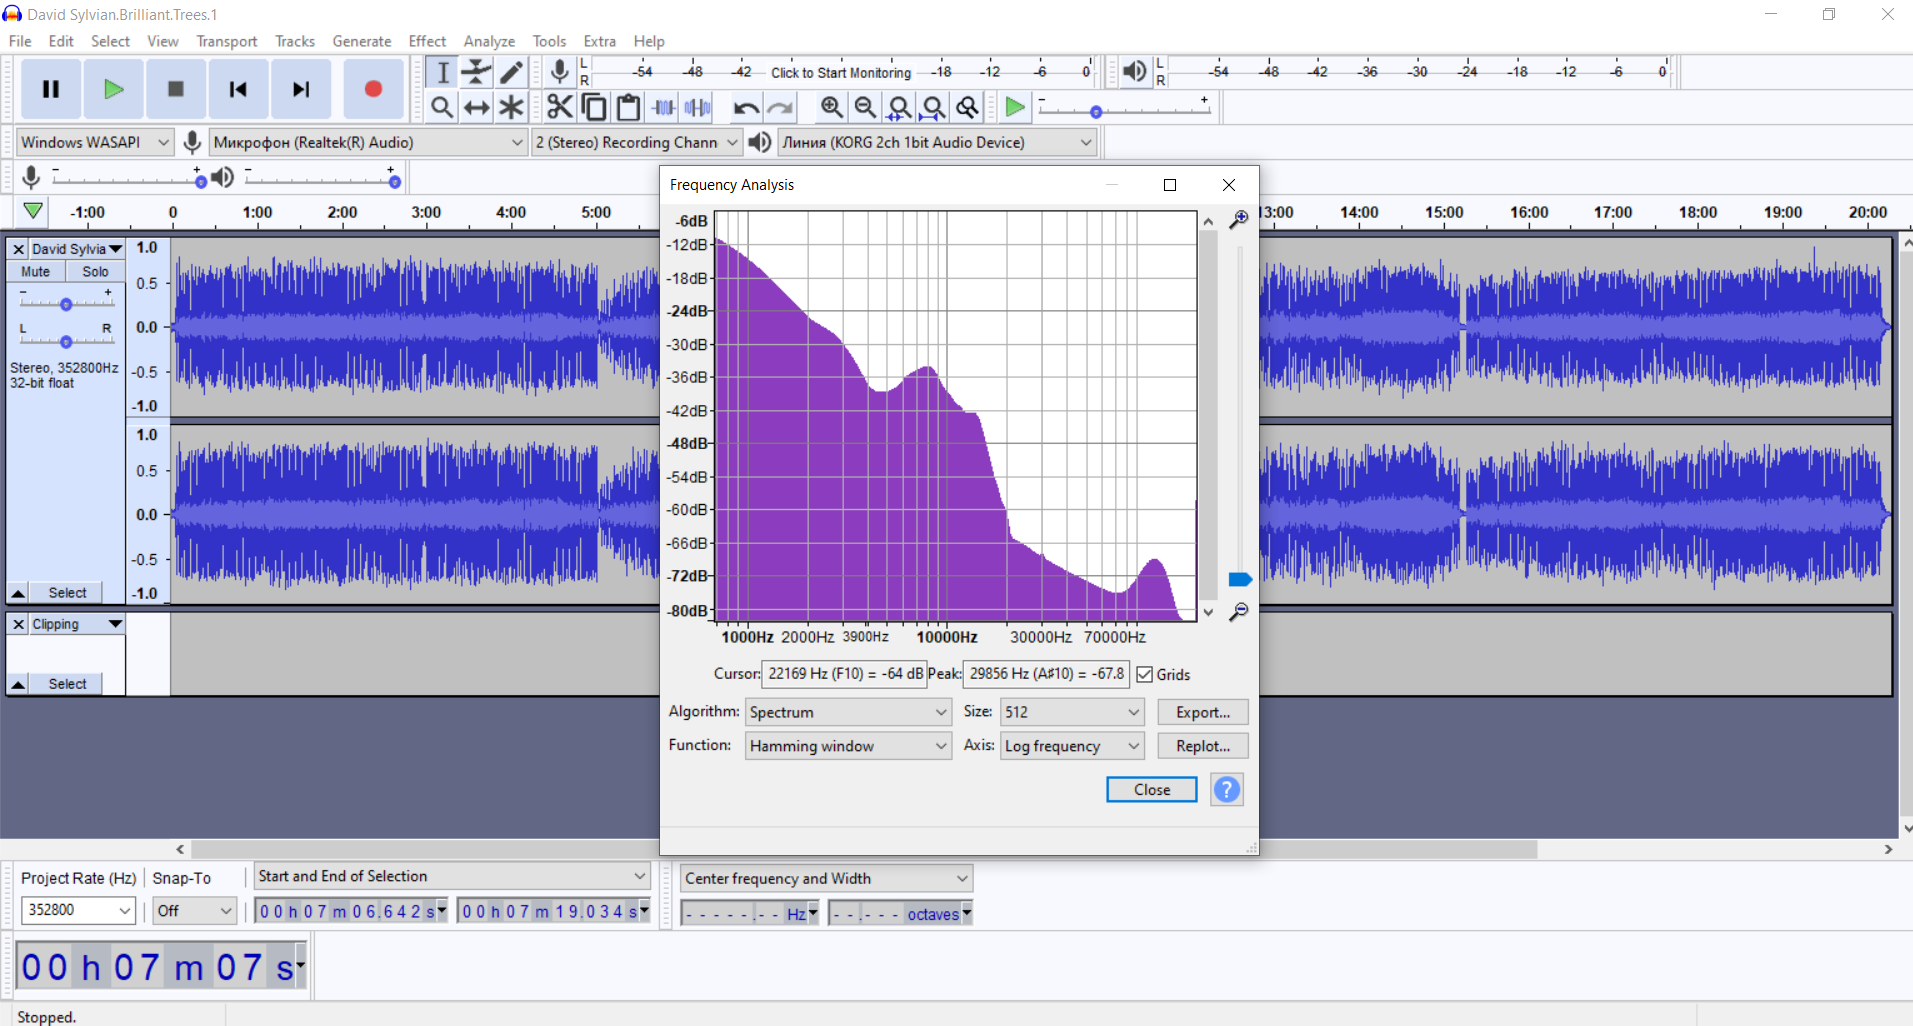Image resolution: width=1913 pixels, height=1026 pixels.
Task: Open the Algorithm Spectrum dropdown
Action: [x=848, y=712]
